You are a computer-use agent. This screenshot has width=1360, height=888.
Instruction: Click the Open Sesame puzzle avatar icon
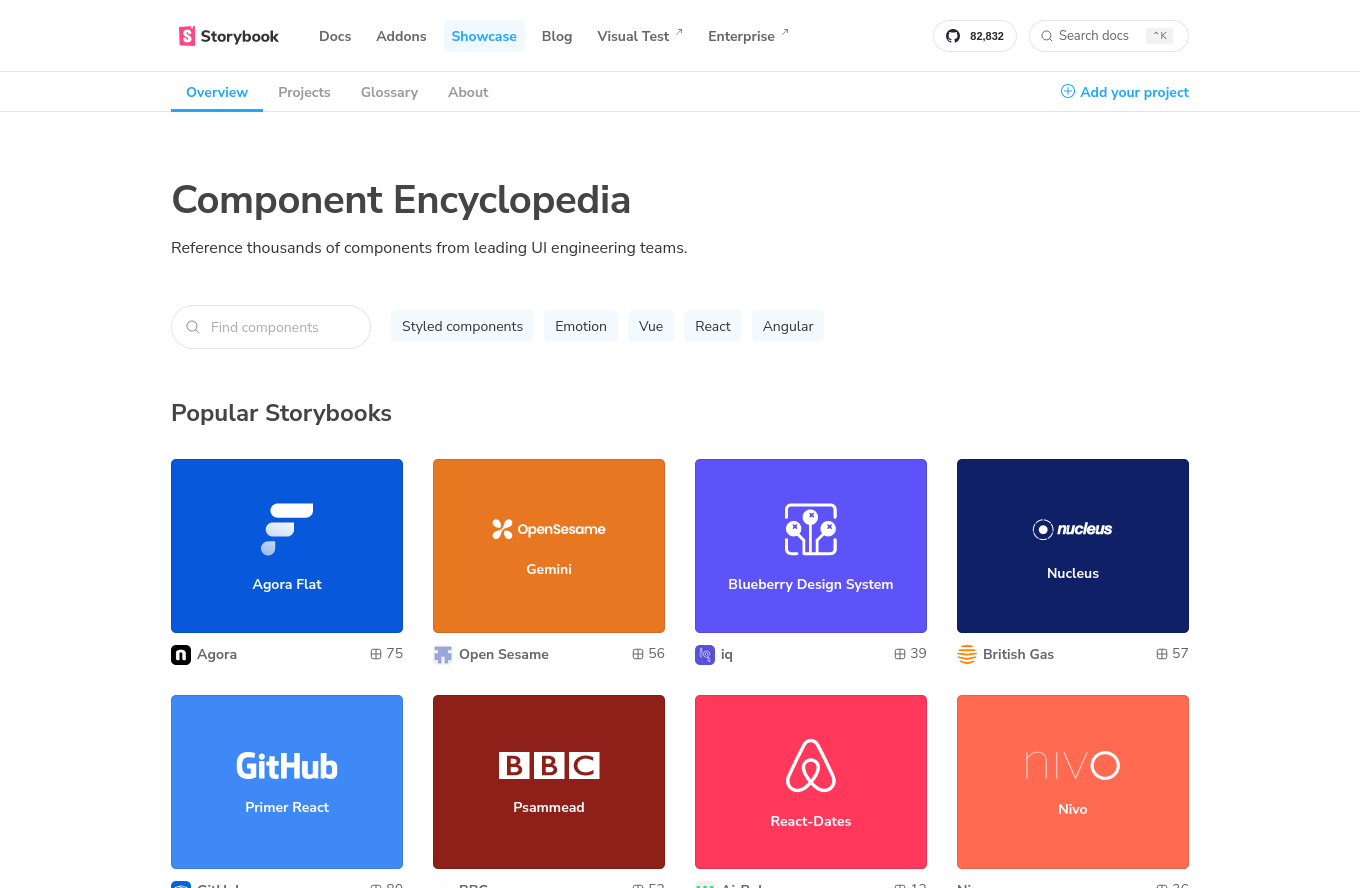[443, 655]
